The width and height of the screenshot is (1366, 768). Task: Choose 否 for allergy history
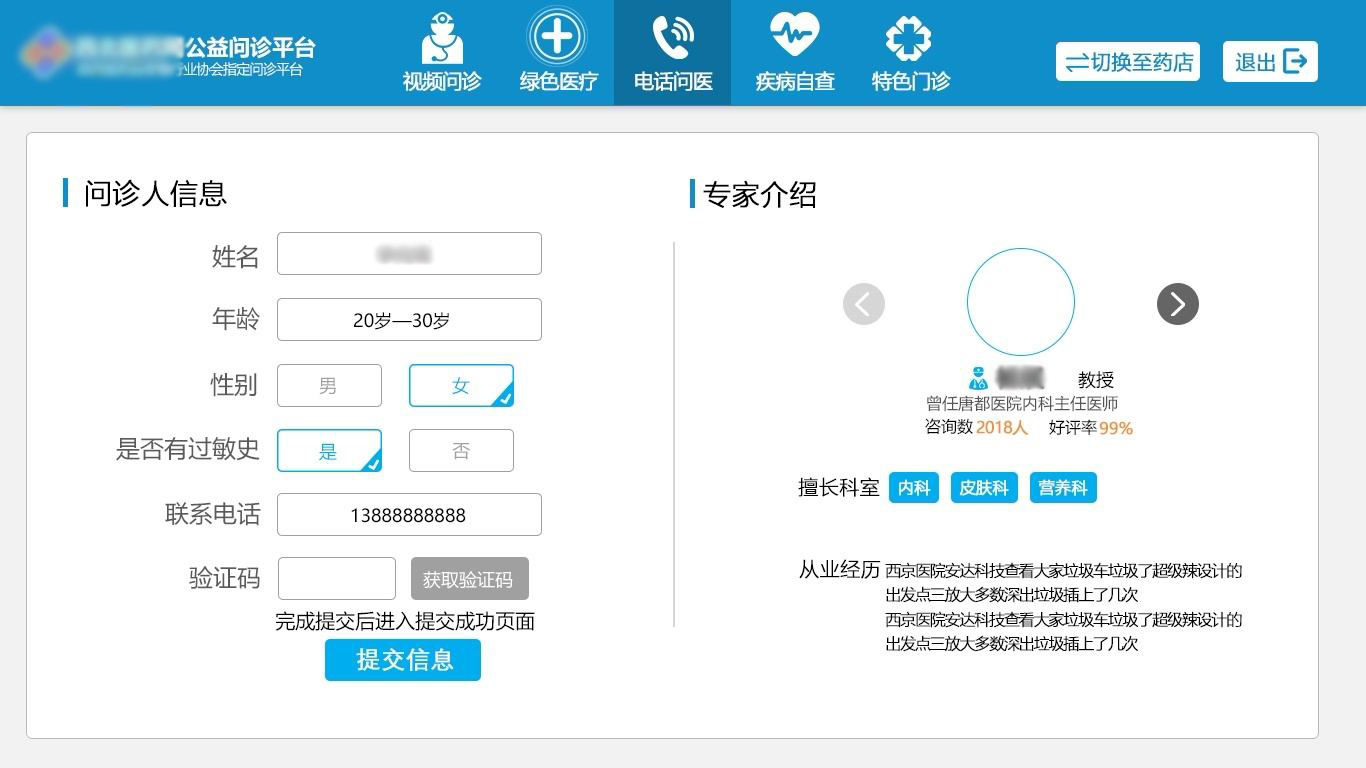coord(461,450)
